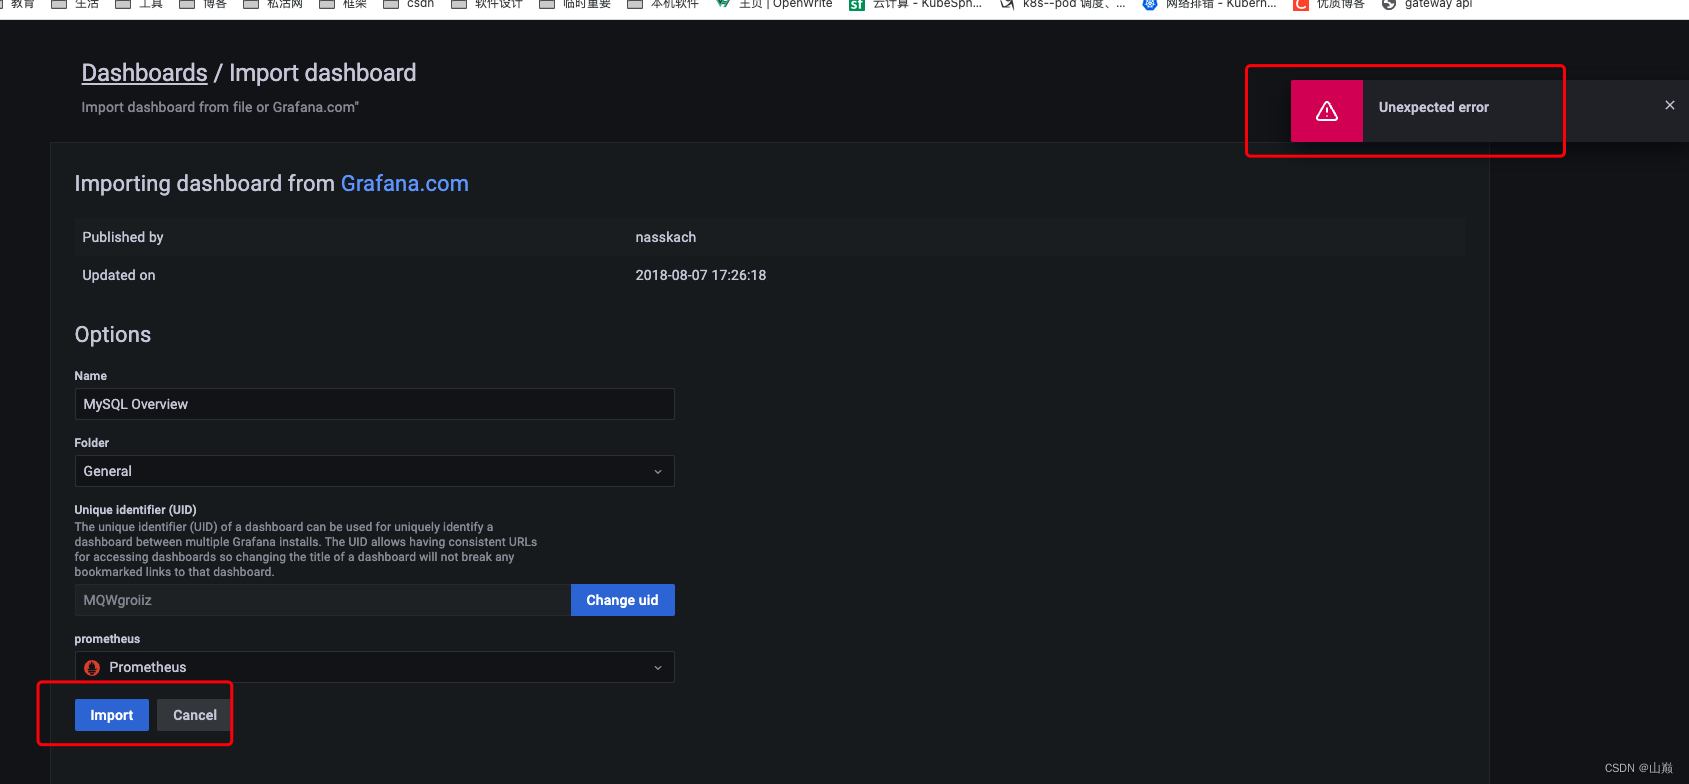This screenshot has width=1689, height=784.
Task: Go to Dashboards via breadcrumb link
Action: coord(144,73)
